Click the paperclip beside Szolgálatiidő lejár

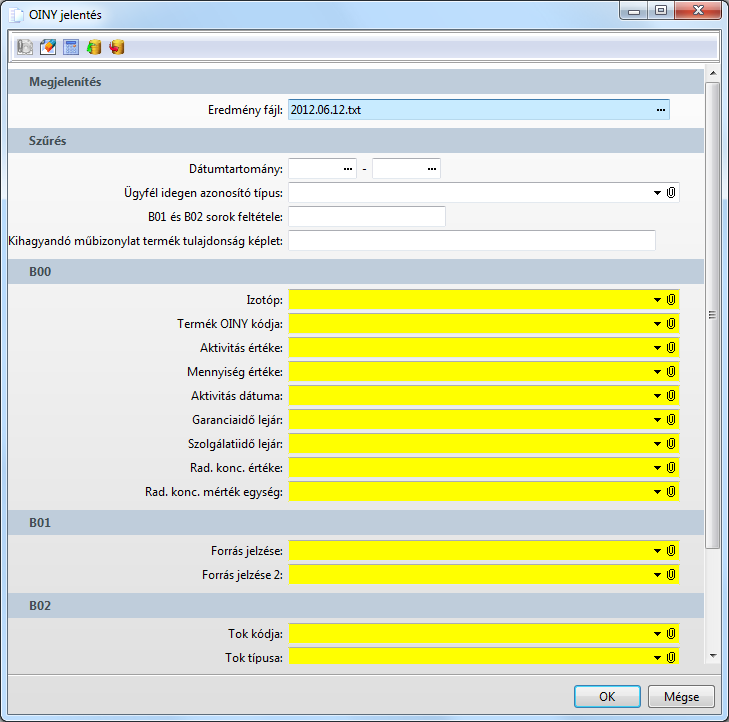[x=671, y=444]
